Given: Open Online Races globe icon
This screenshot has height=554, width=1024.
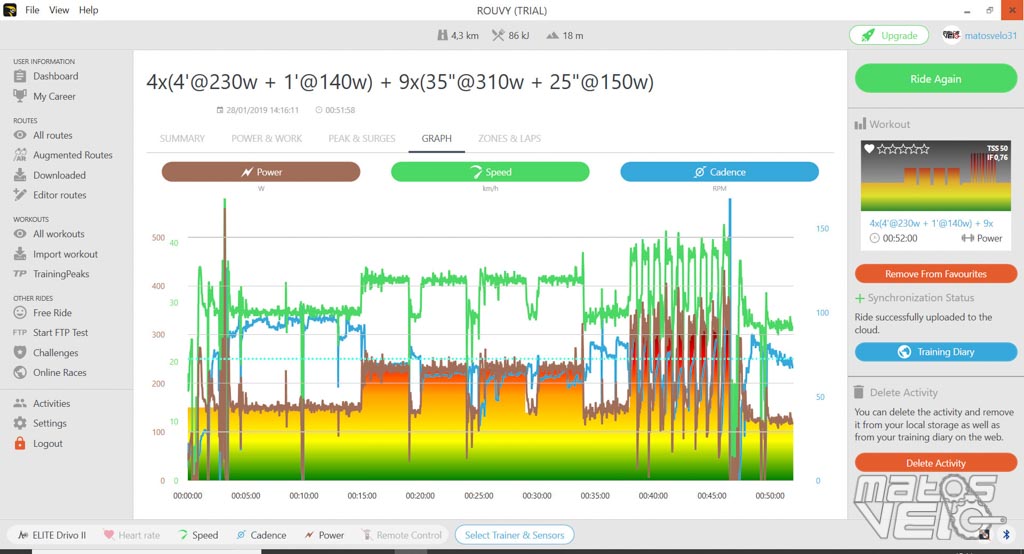Looking at the screenshot, I should pyautogui.click(x=20, y=372).
